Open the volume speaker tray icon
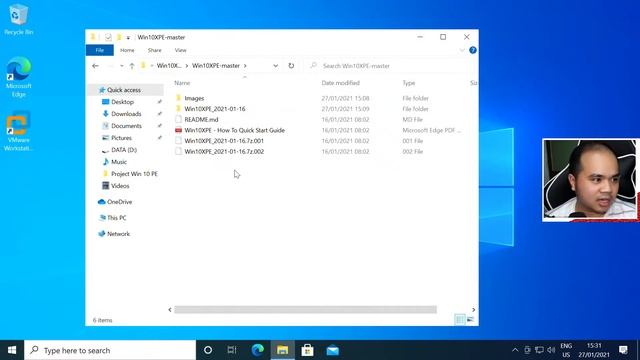Screen dimensions: 640x360 click(x=551, y=350)
